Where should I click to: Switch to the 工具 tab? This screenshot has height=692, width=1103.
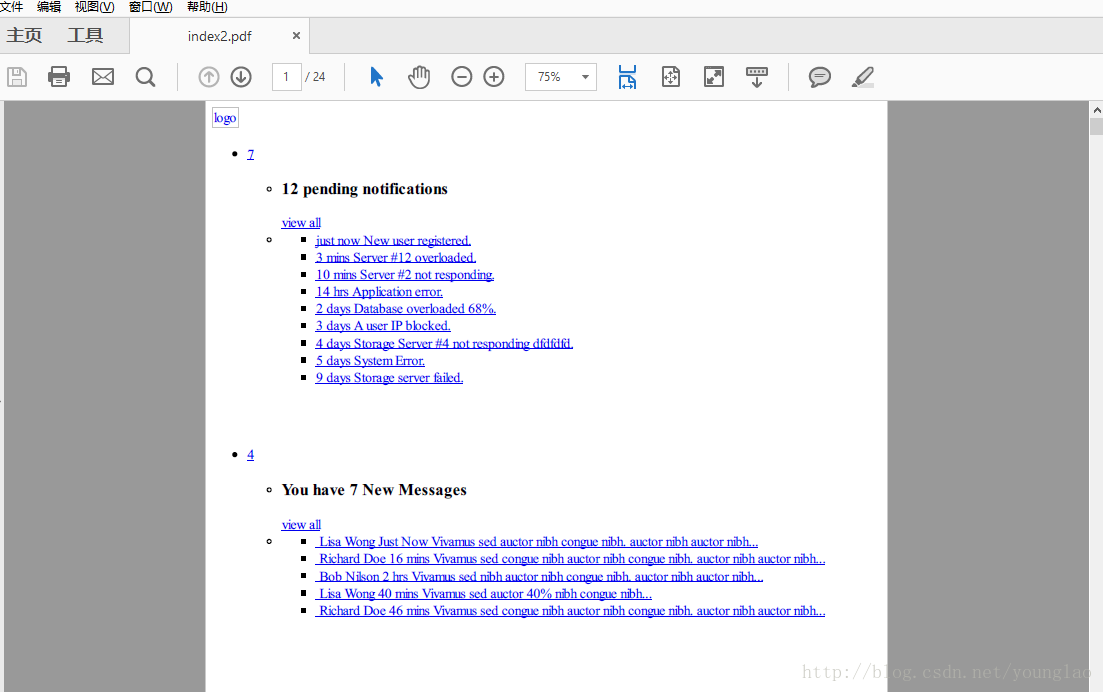pyautogui.click(x=85, y=35)
